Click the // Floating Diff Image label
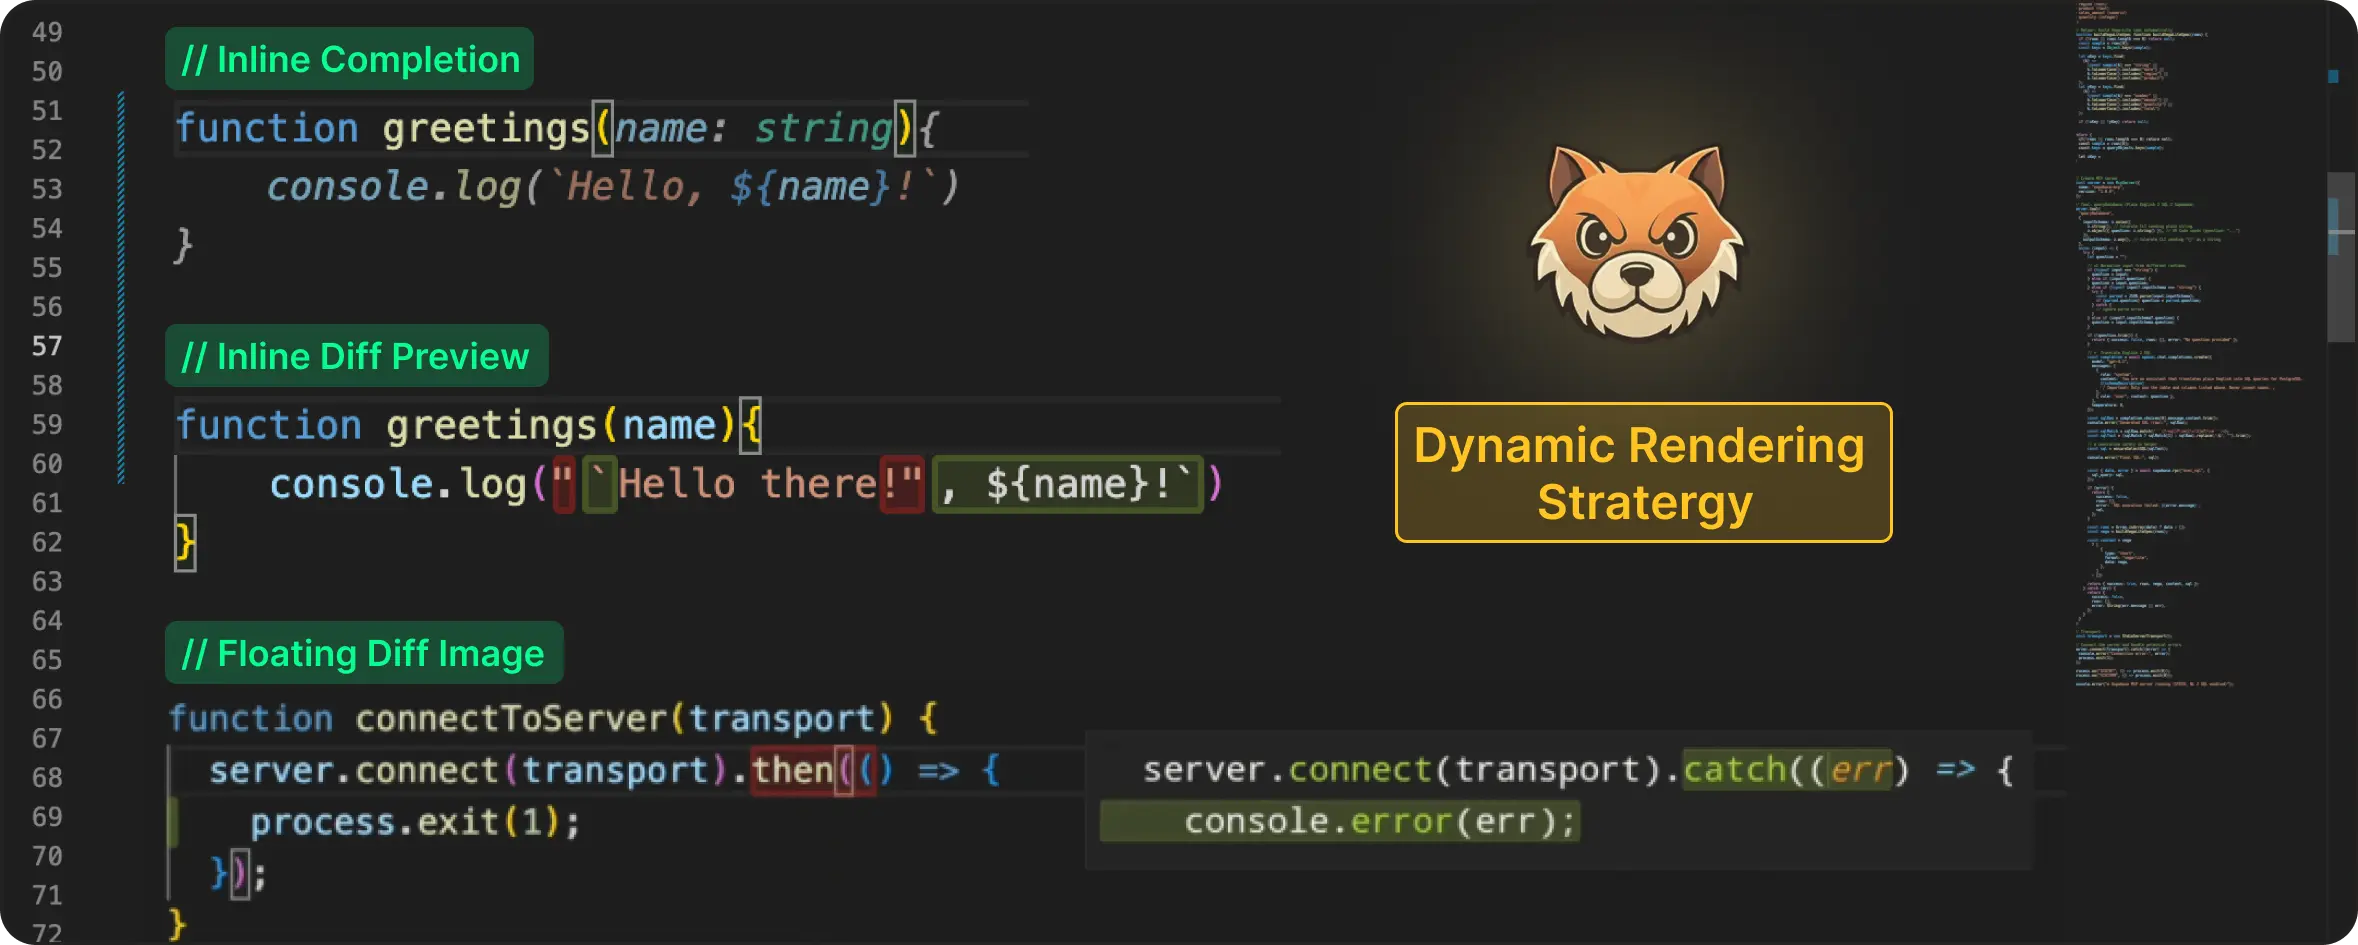The height and width of the screenshot is (945, 2358). tap(363, 653)
